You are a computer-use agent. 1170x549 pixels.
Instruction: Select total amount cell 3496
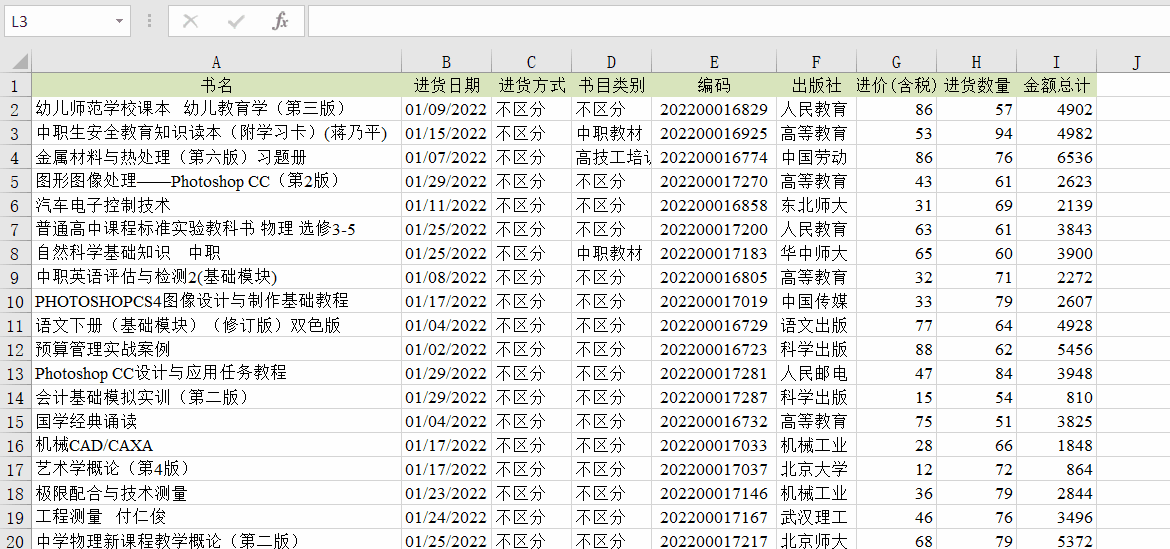coord(1057,517)
